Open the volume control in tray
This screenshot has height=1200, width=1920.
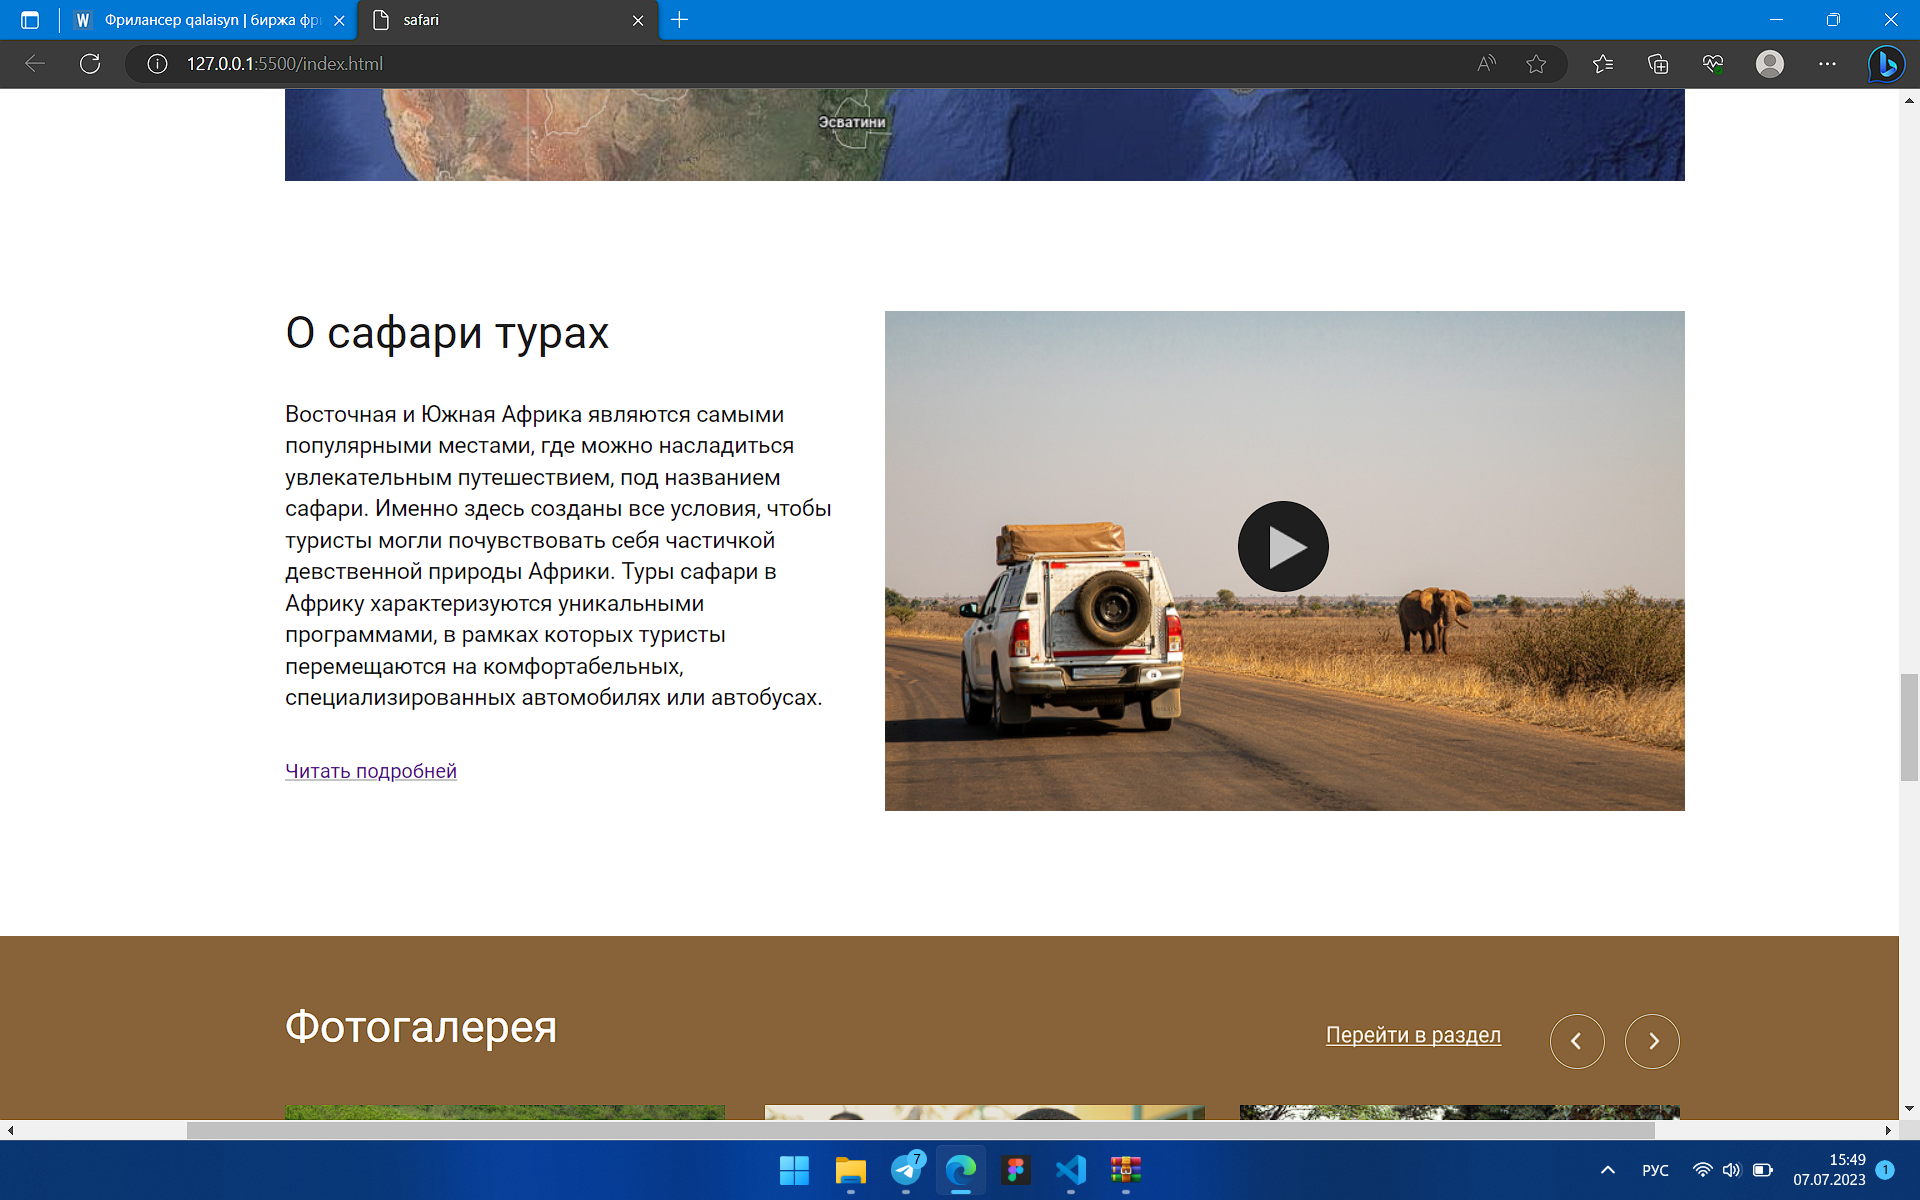1732,1170
